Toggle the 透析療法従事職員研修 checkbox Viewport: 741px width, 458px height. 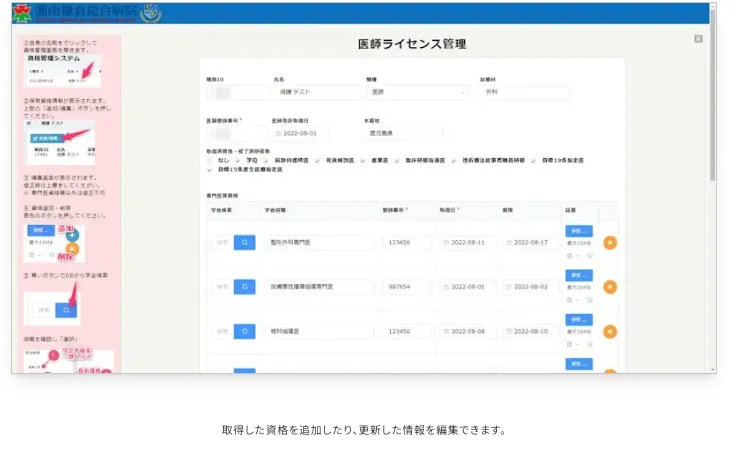click(453, 161)
